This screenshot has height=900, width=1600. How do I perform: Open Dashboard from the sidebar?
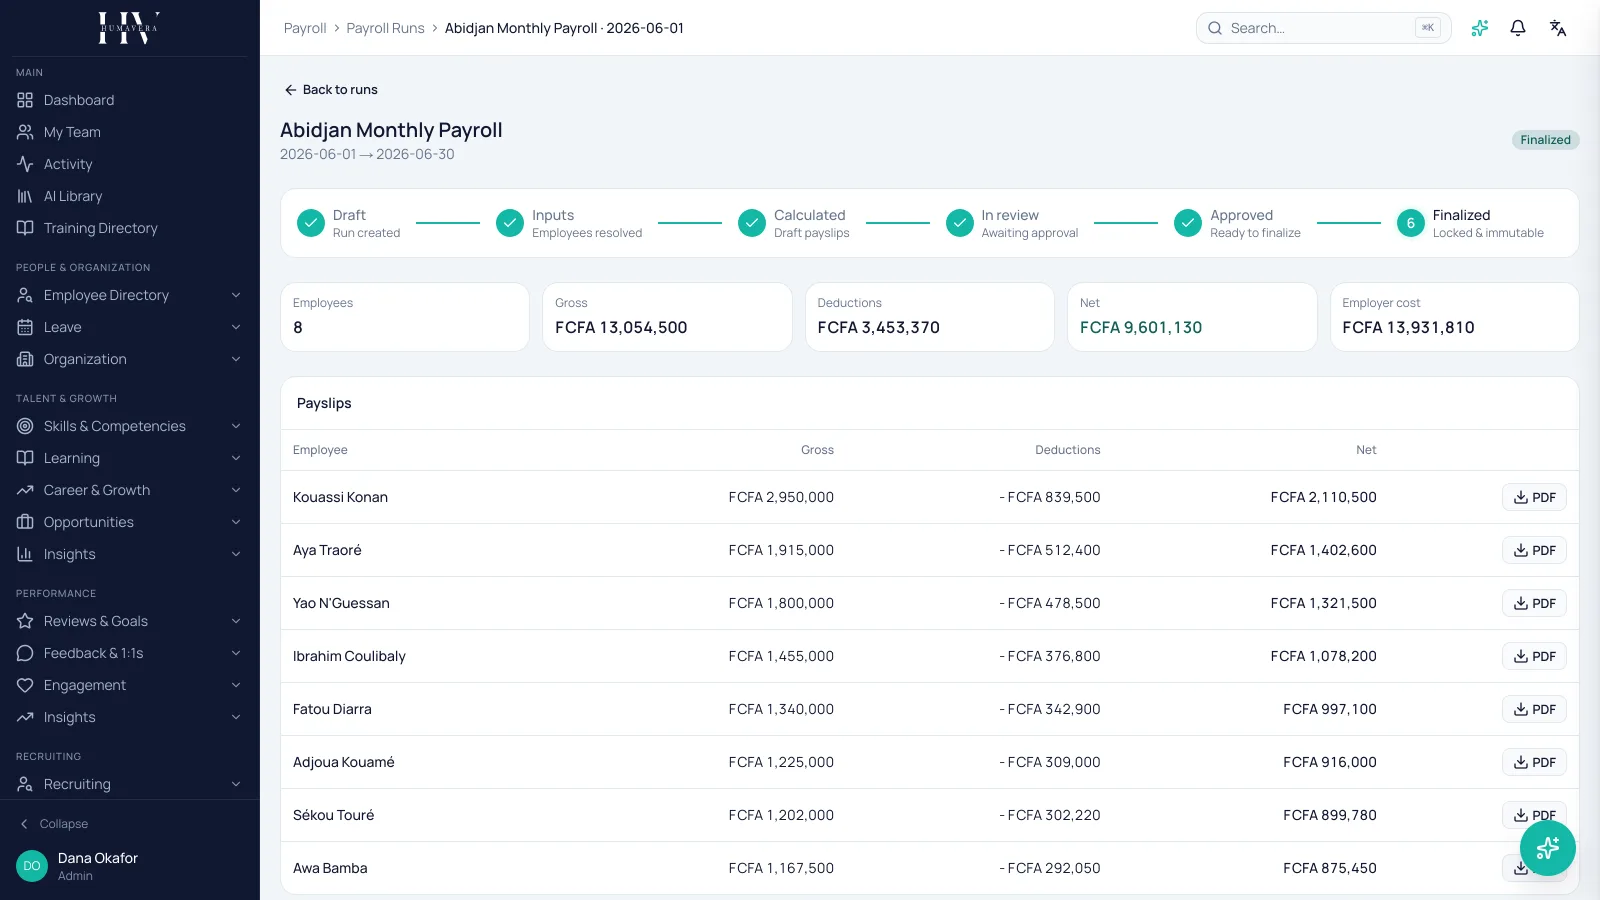129,100
